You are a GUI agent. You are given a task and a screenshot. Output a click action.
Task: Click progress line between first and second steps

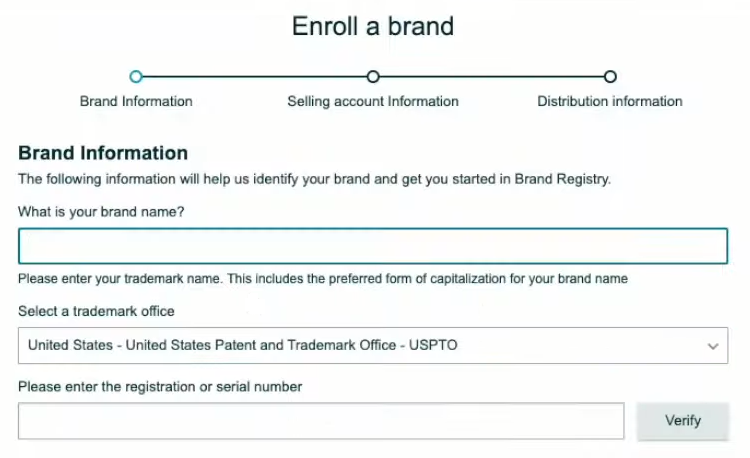click(255, 76)
